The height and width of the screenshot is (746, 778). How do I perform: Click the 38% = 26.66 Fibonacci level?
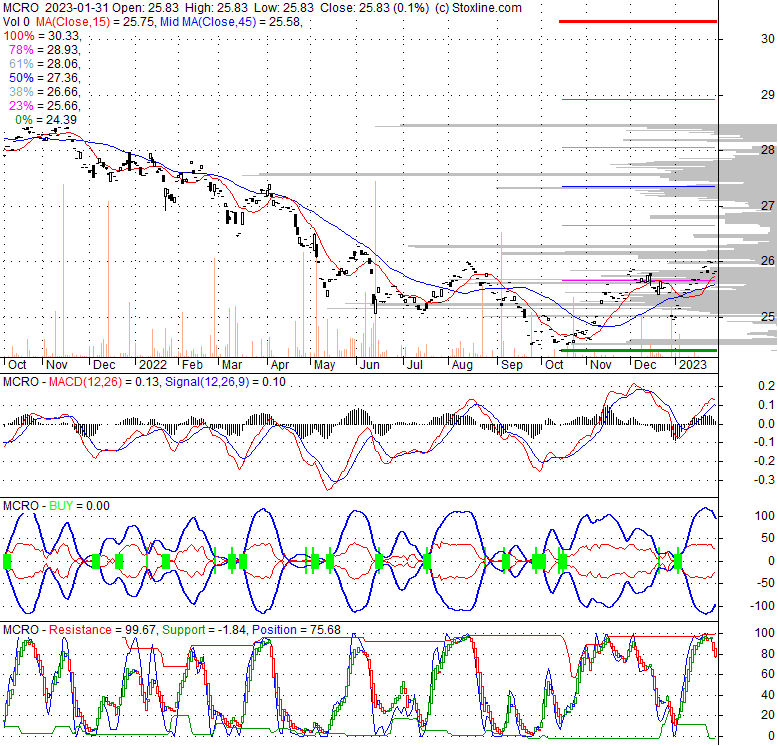(x=45, y=91)
